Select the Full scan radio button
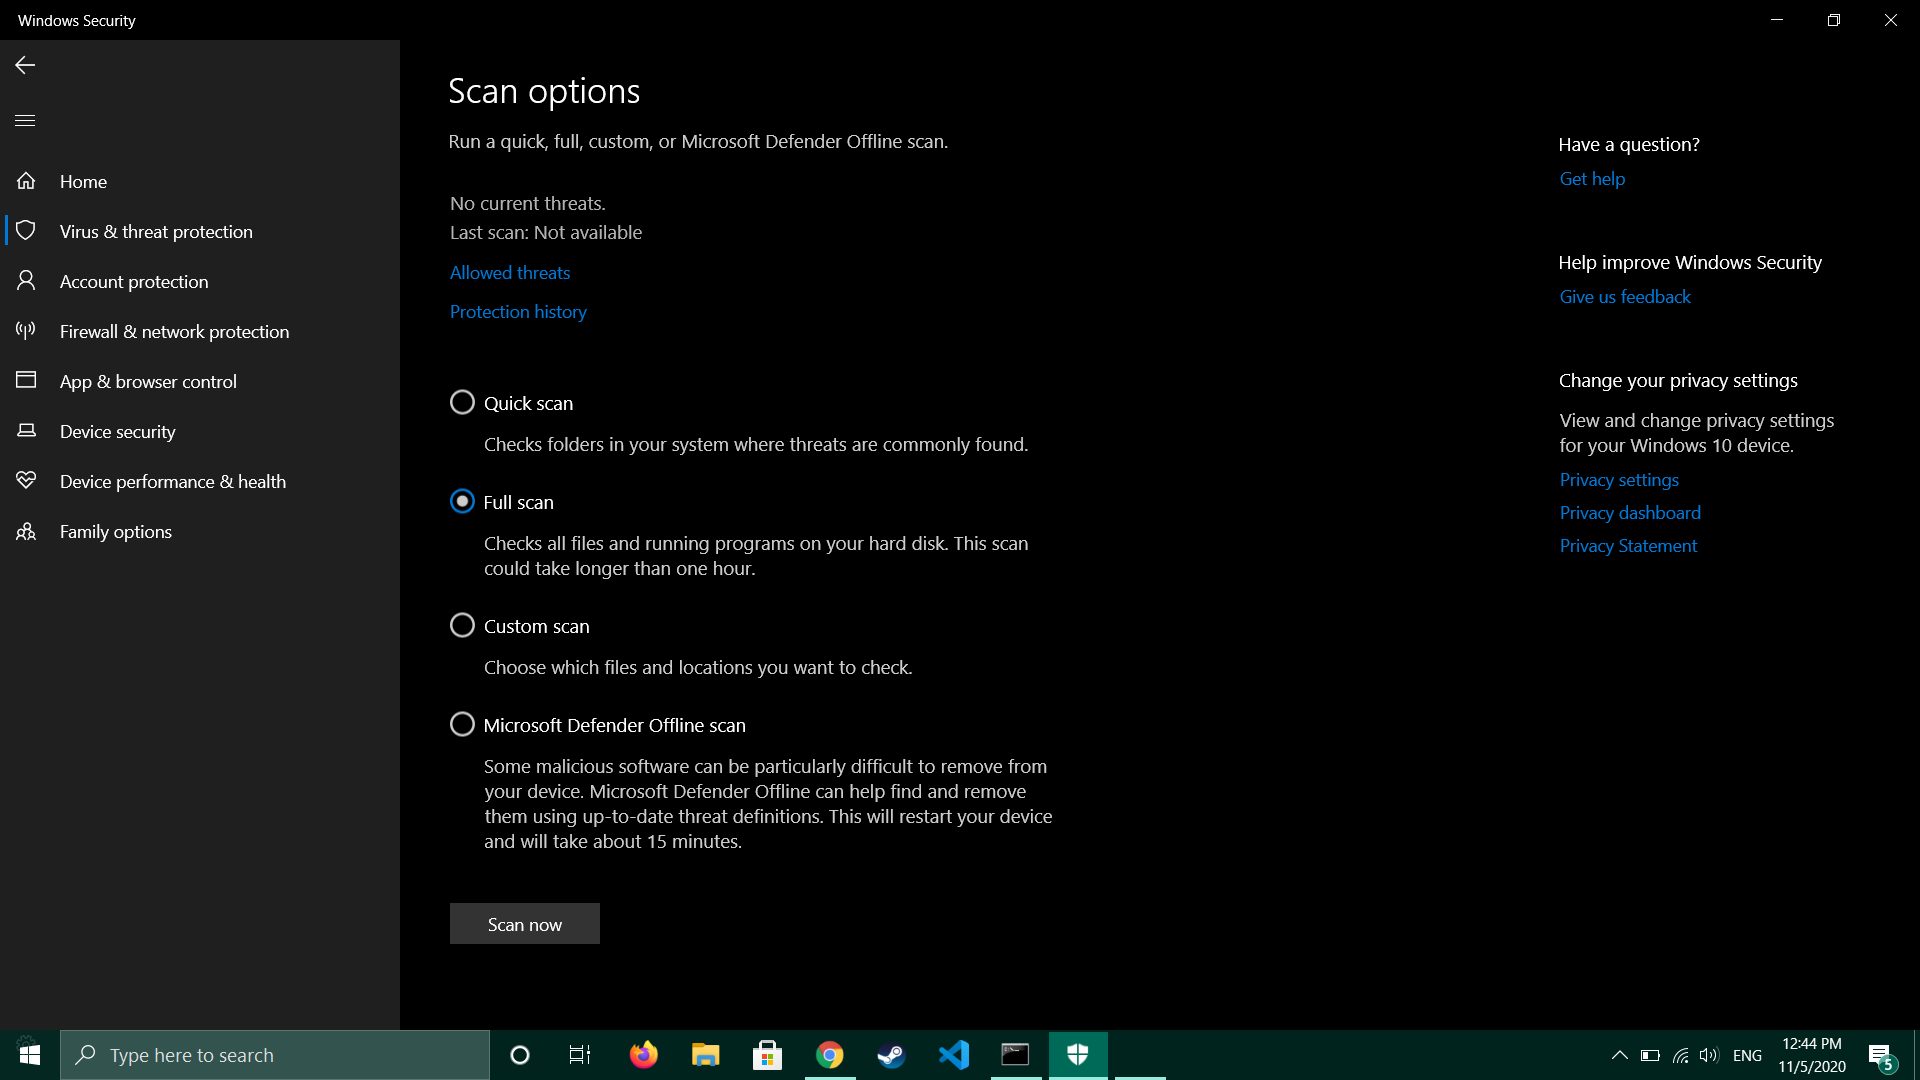Image resolution: width=1920 pixels, height=1080 pixels. [x=462, y=501]
